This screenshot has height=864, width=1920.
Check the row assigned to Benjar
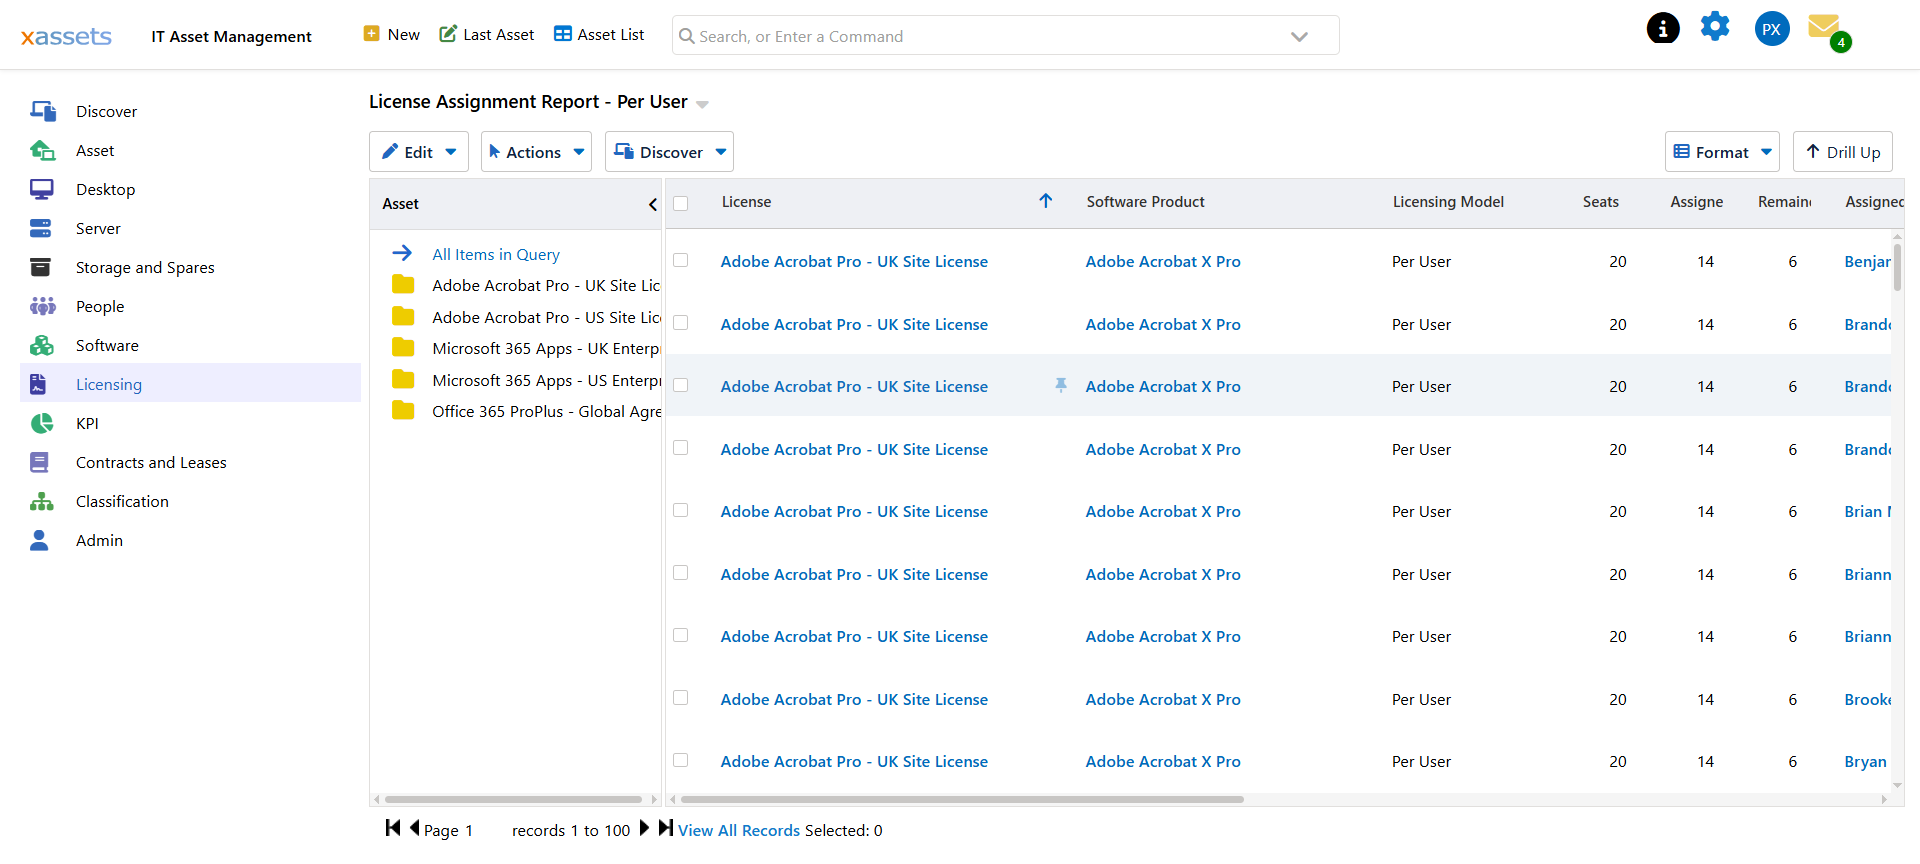(681, 260)
